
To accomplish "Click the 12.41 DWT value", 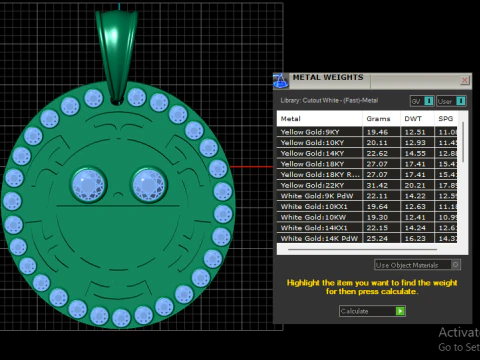I will 415,217.
